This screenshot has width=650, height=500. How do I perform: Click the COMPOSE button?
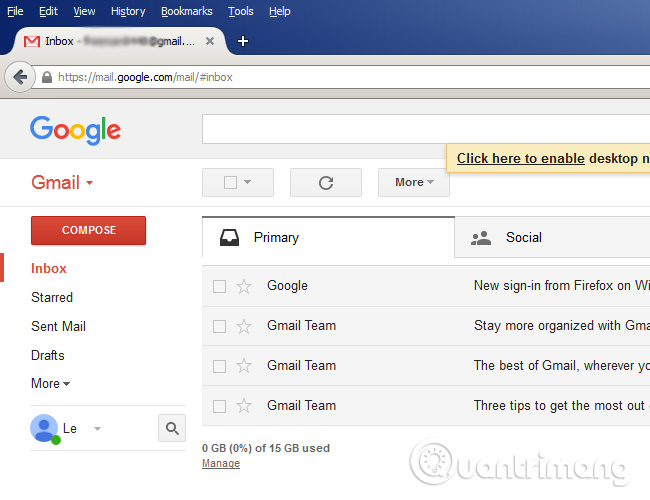tap(88, 230)
